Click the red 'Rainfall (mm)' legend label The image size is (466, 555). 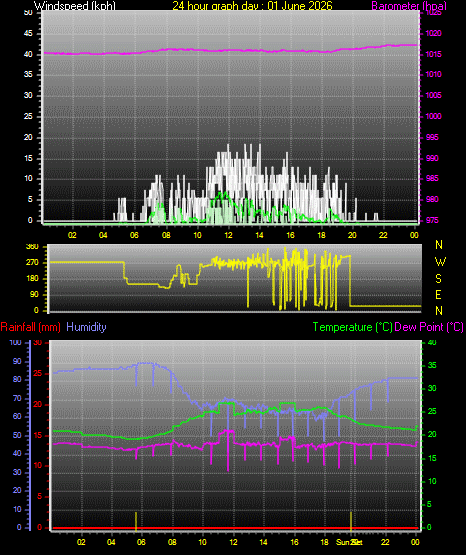pos(30,327)
